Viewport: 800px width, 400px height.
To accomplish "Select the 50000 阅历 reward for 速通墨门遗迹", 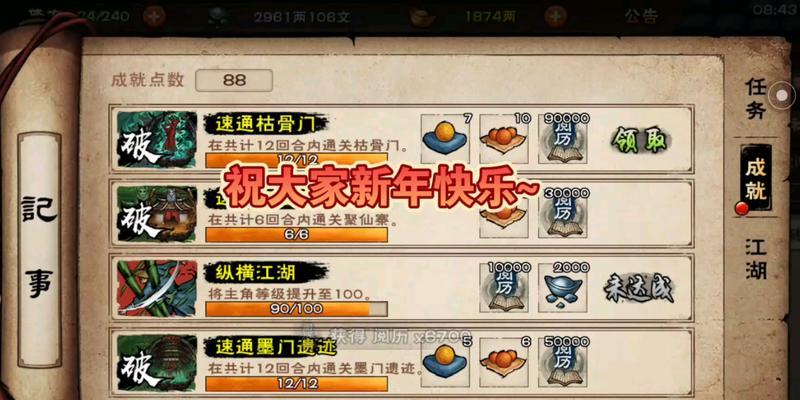I will [x=563, y=362].
